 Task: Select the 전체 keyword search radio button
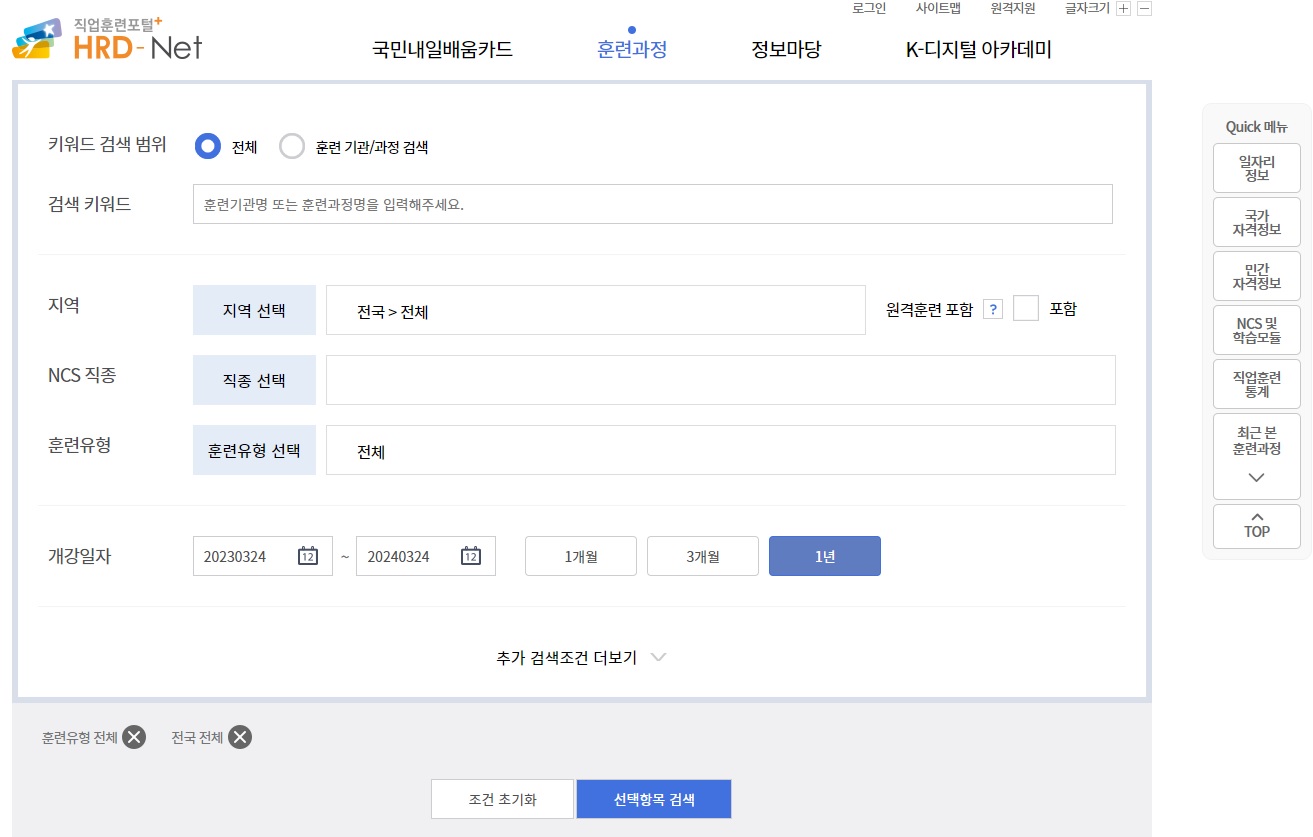tap(207, 146)
